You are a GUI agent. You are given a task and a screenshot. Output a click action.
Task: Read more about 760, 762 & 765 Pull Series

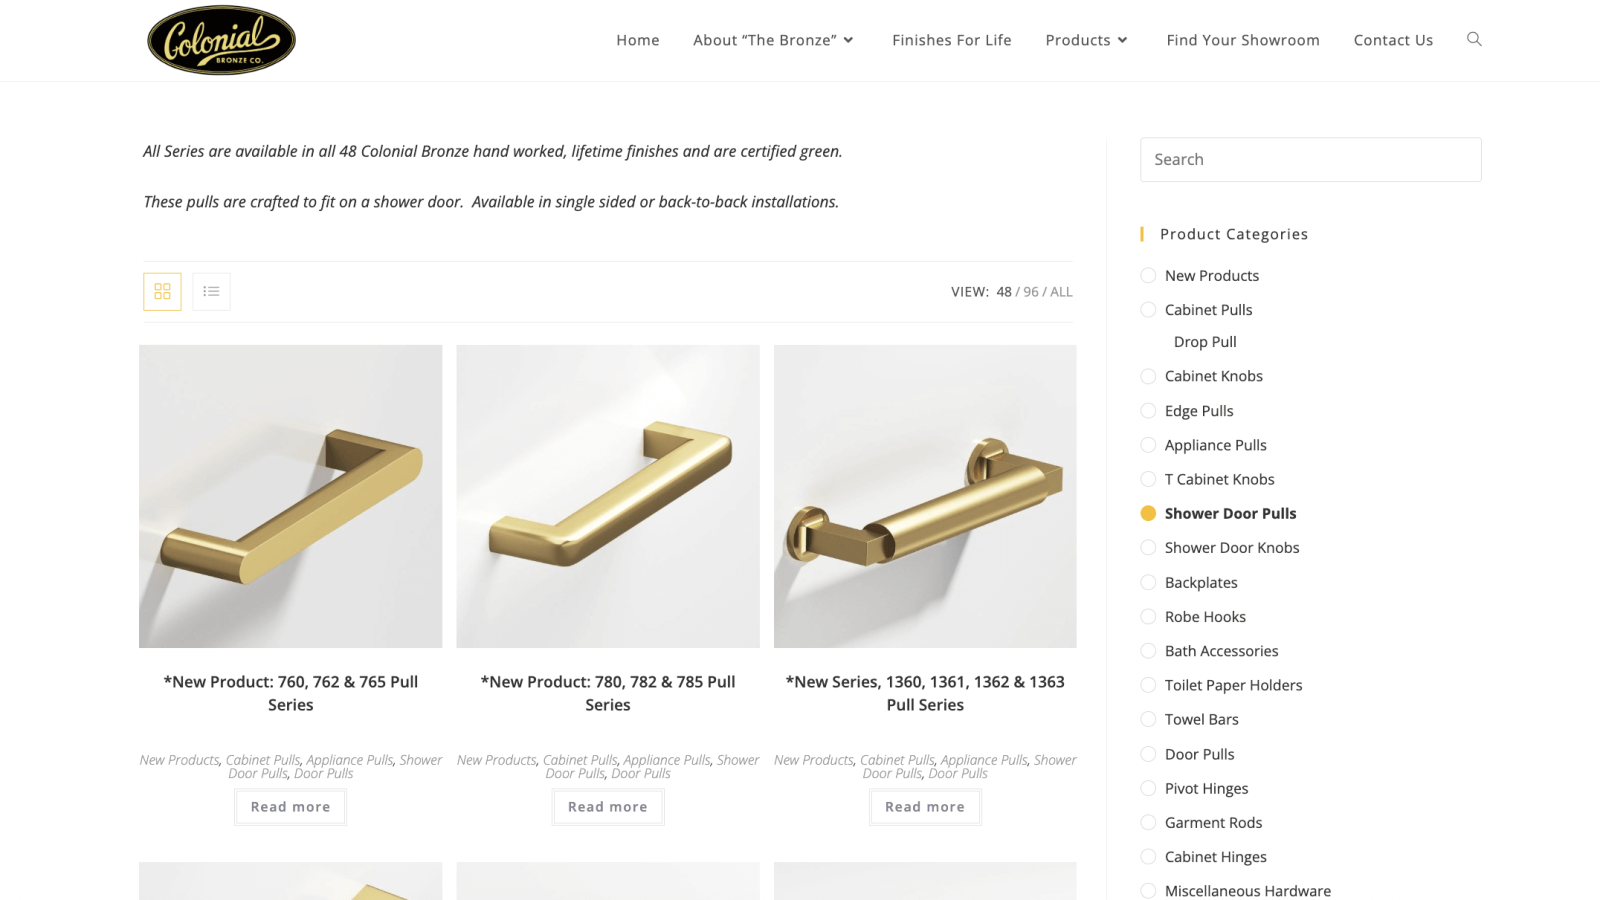pos(291,807)
